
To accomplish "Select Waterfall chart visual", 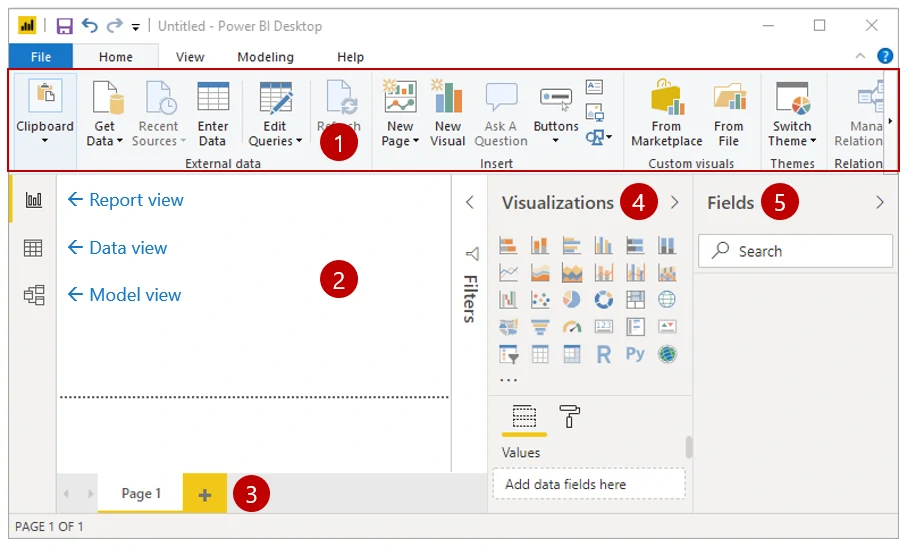I will point(508,300).
